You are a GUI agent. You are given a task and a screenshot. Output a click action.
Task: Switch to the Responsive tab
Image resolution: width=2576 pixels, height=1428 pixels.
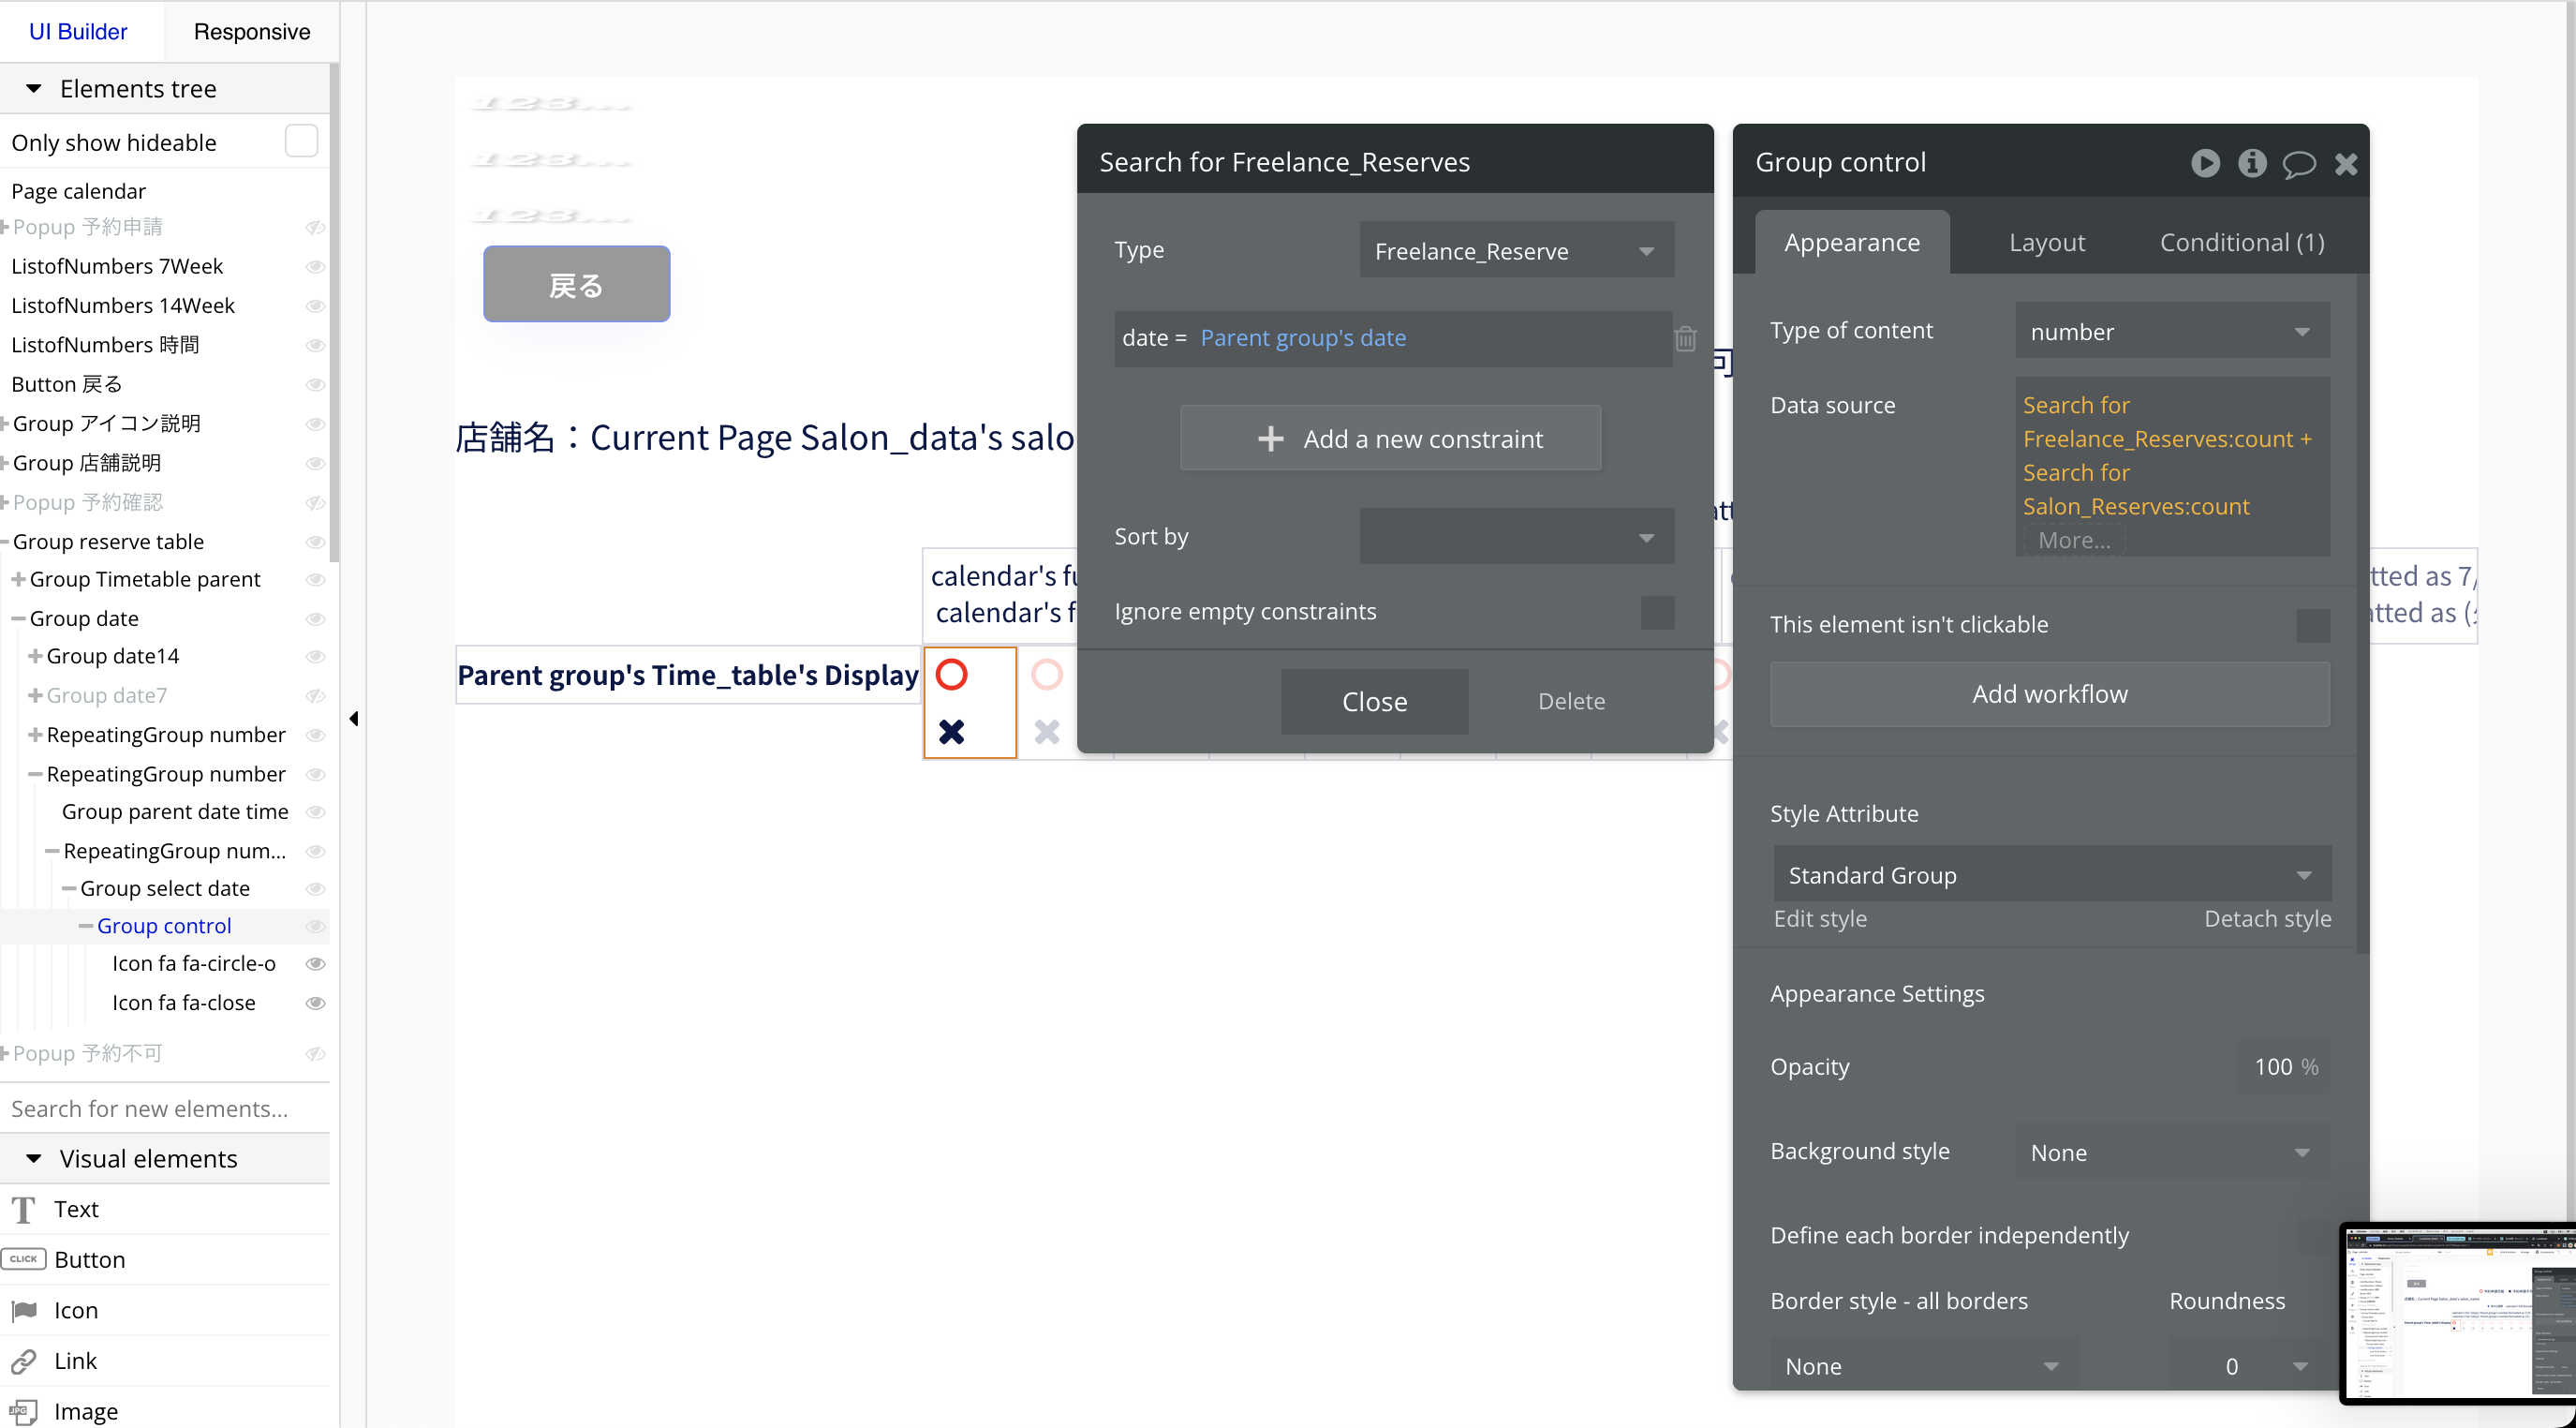coord(251,32)
